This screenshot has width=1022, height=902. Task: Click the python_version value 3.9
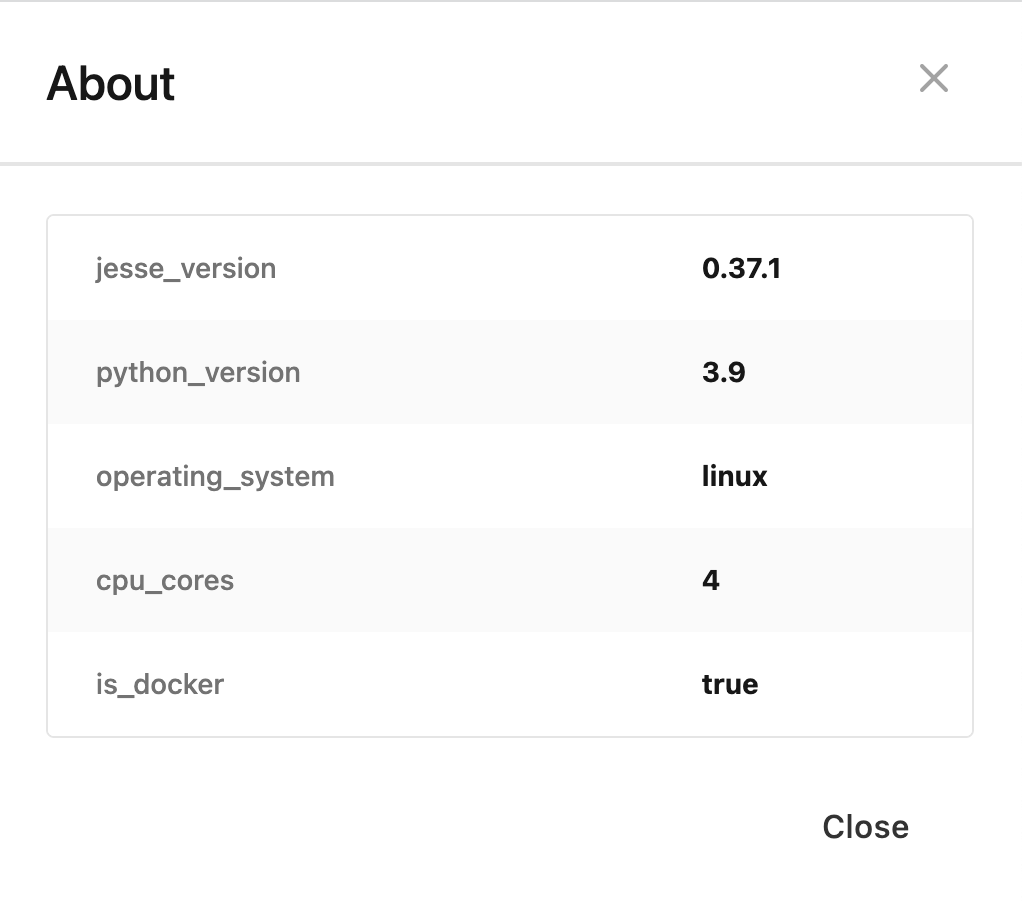point(722,372)
